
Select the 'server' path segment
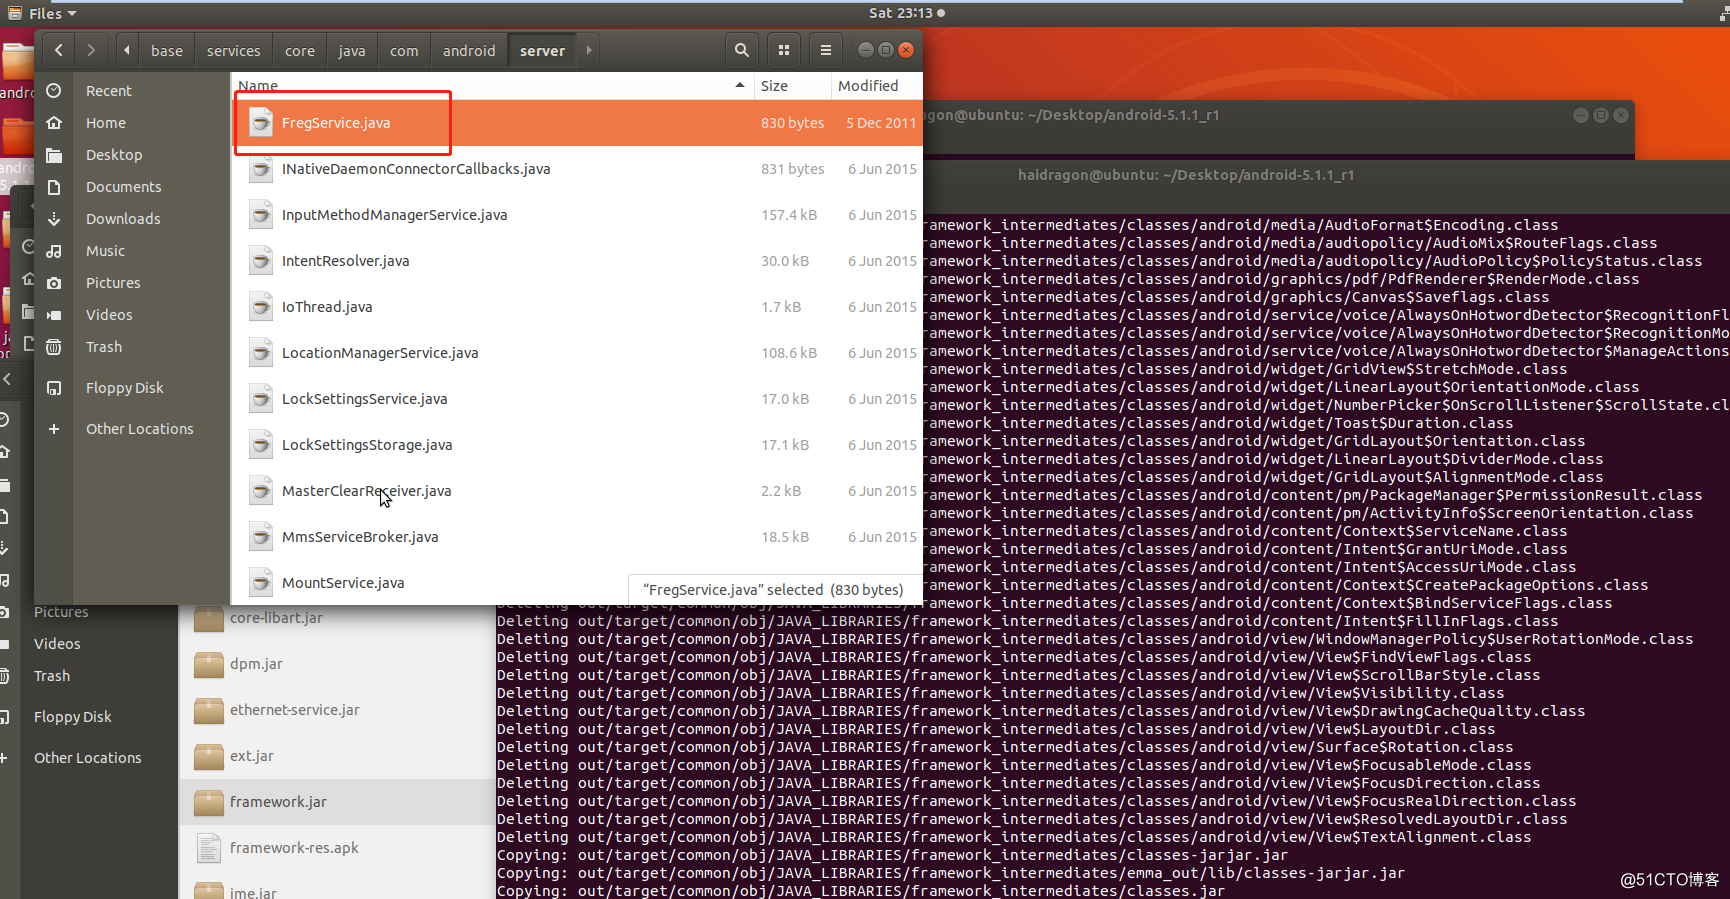(542, 51)
